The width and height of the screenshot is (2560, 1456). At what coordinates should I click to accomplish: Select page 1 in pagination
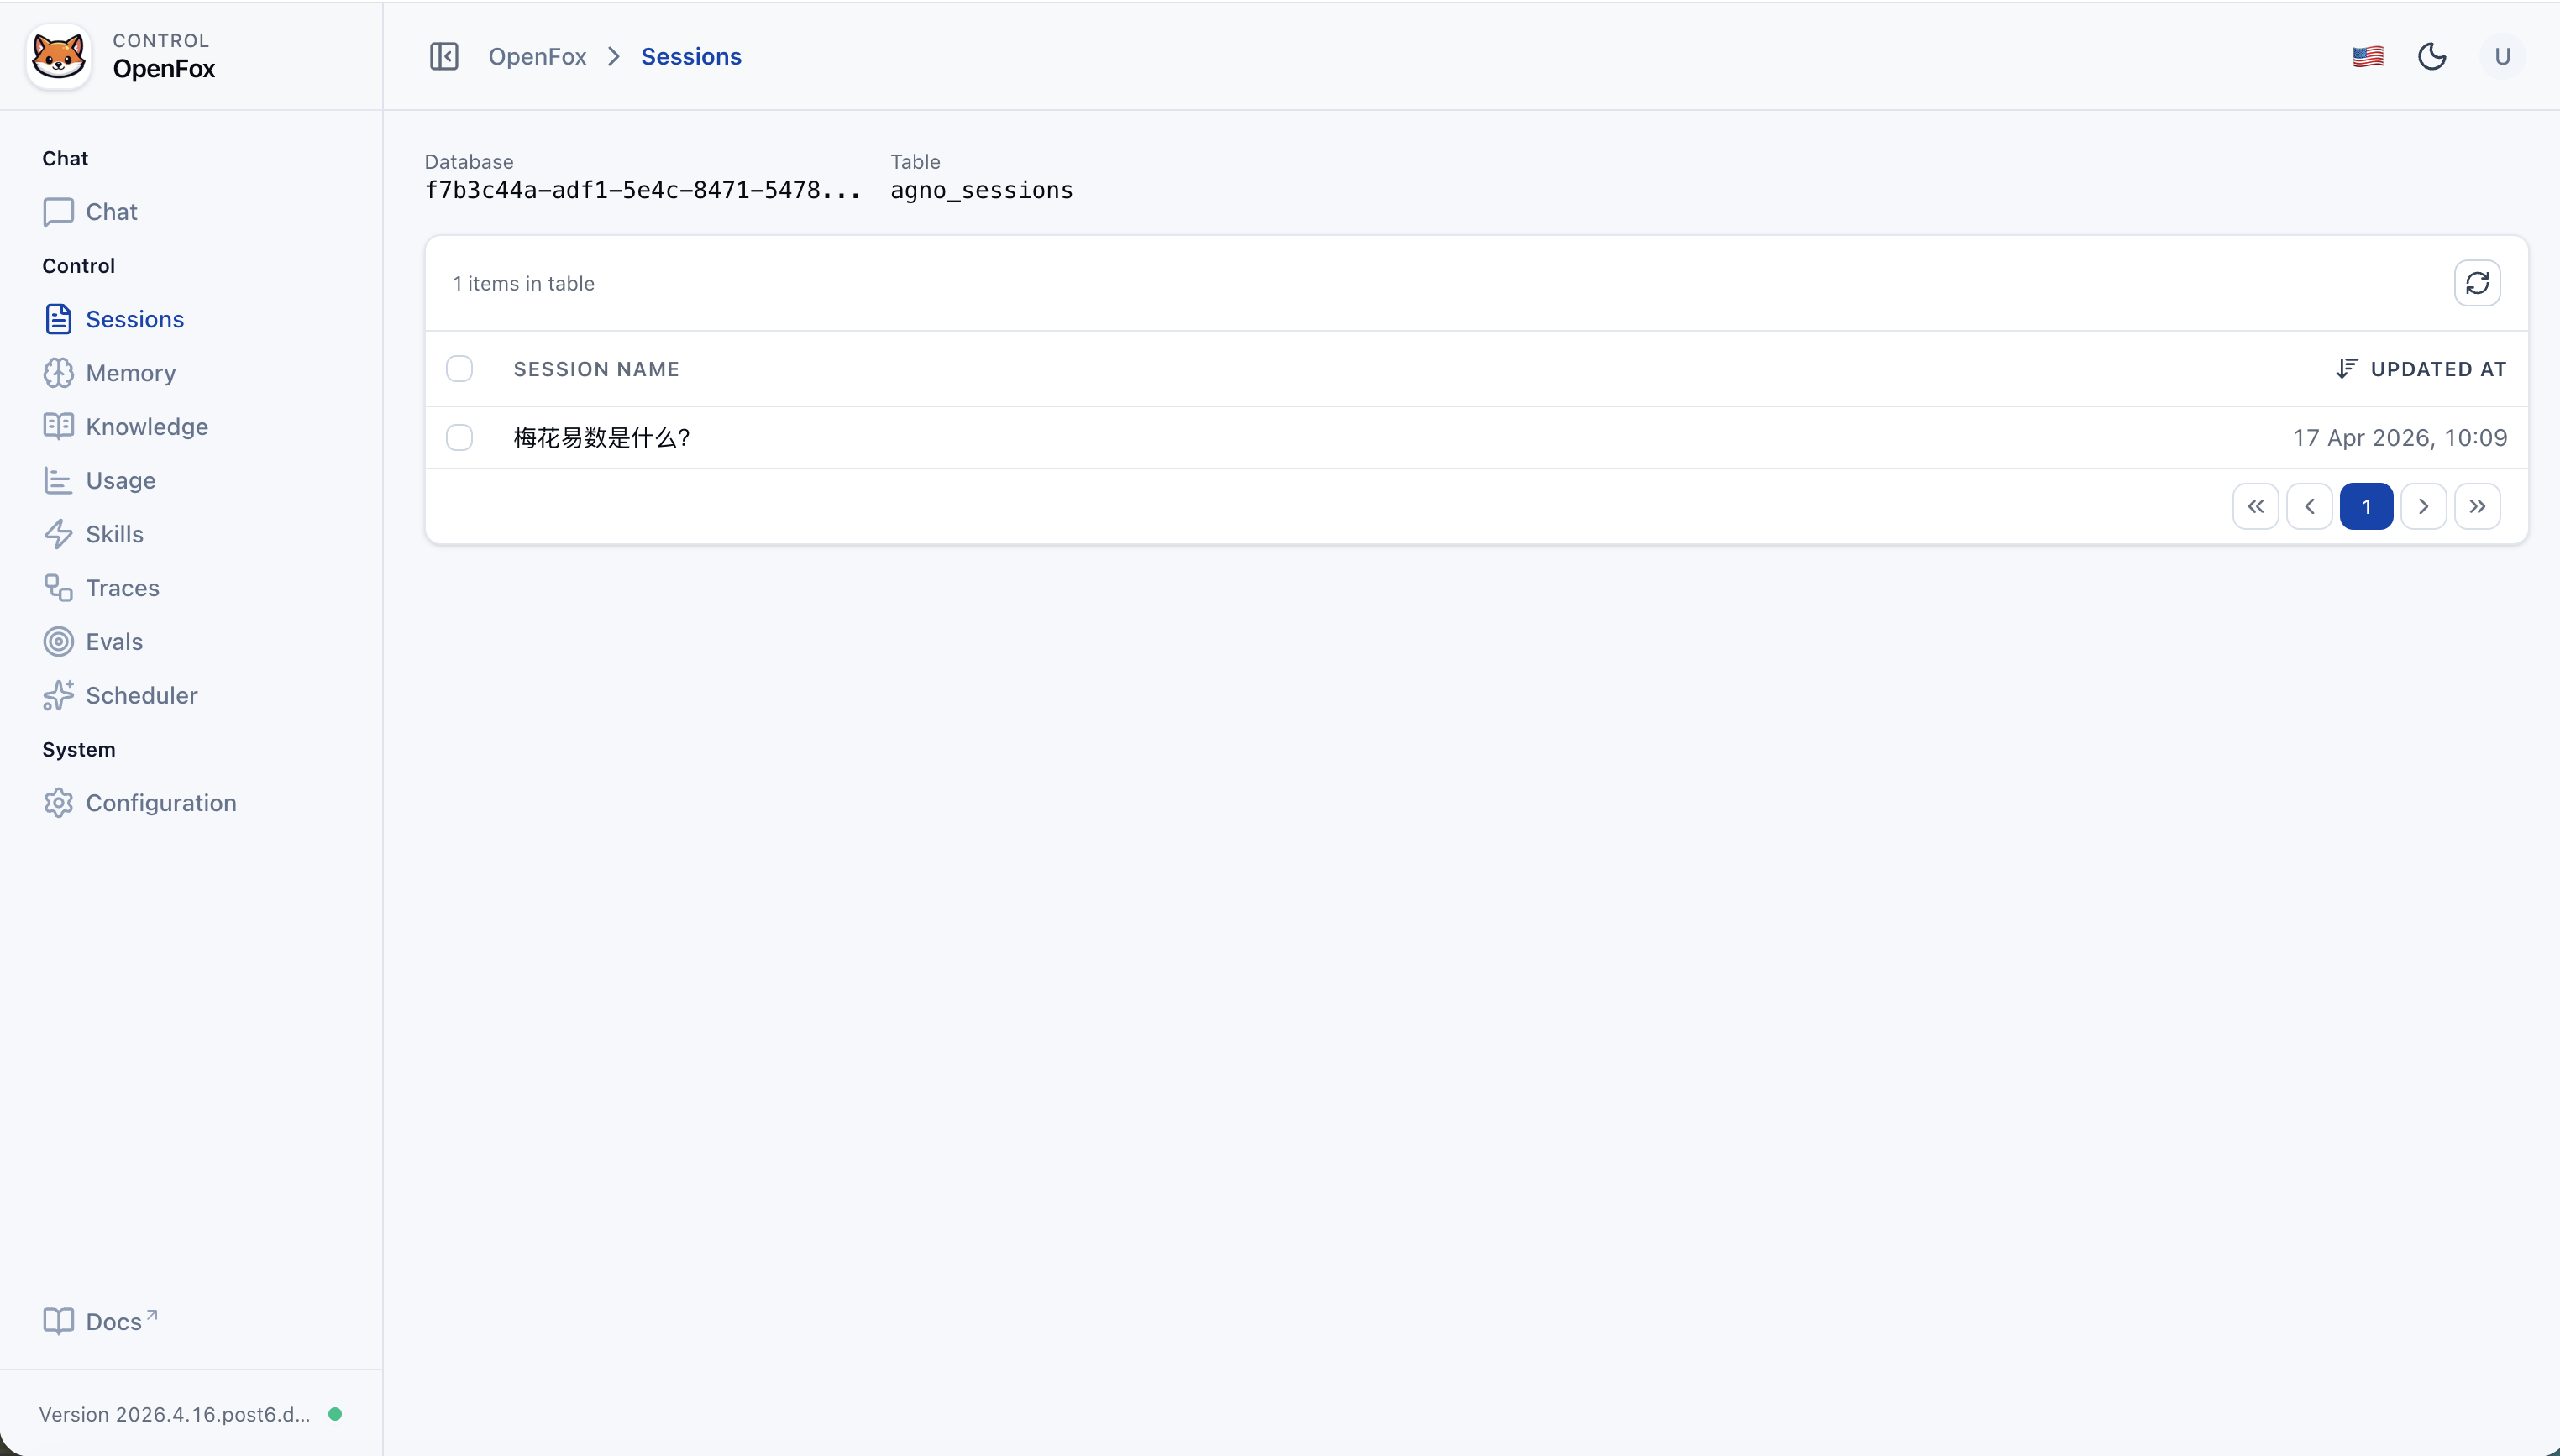2366,506
